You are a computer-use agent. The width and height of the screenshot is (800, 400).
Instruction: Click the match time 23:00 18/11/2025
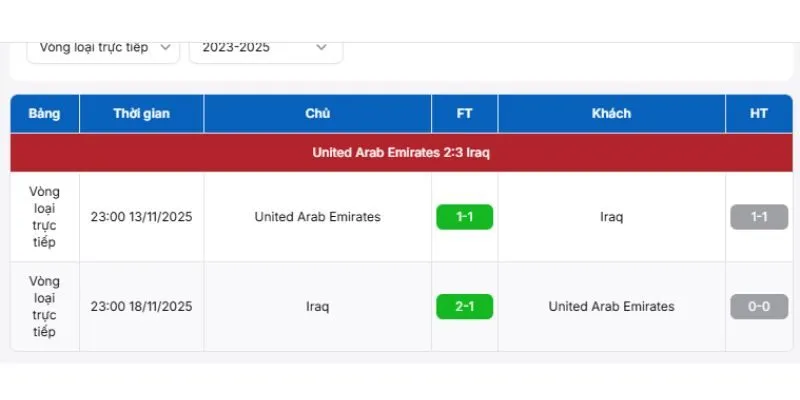pyautogui.click(x=141, y=306)
